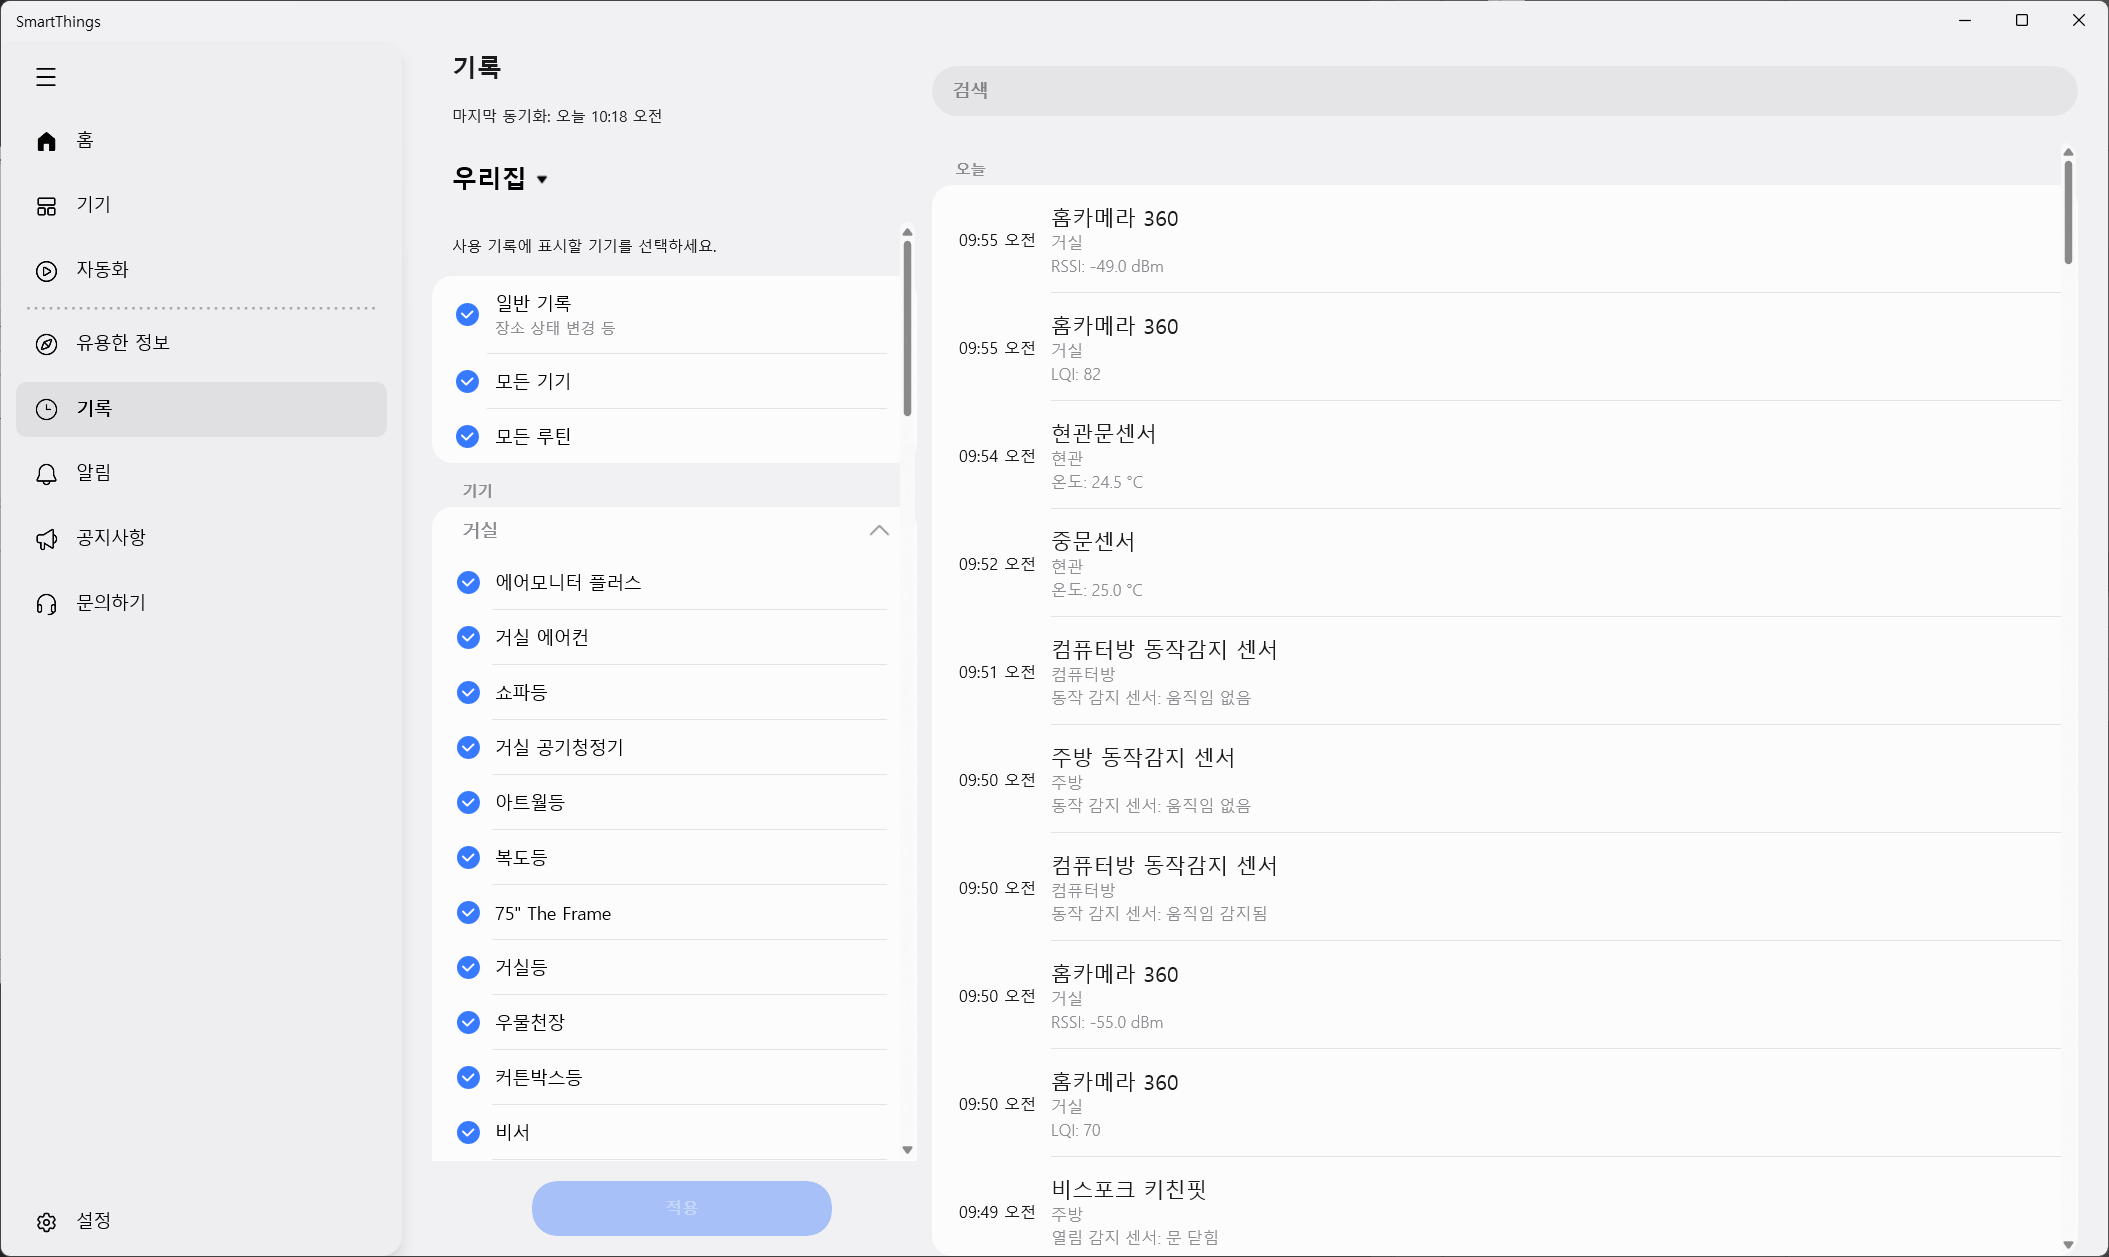Click the 유용한 정보 compass icon
2109x1257 pixels.
46,344
